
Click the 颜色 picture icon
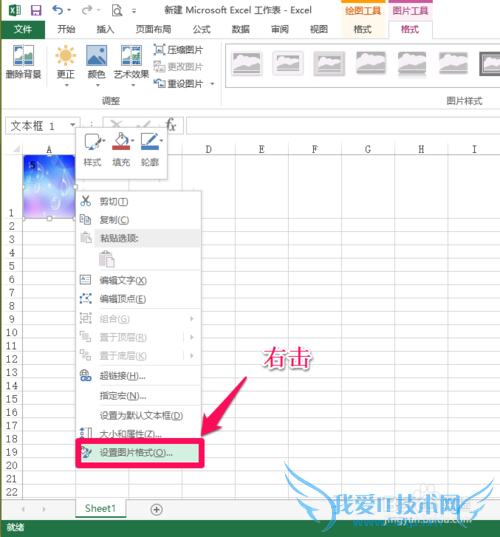(x=97, y=55)
